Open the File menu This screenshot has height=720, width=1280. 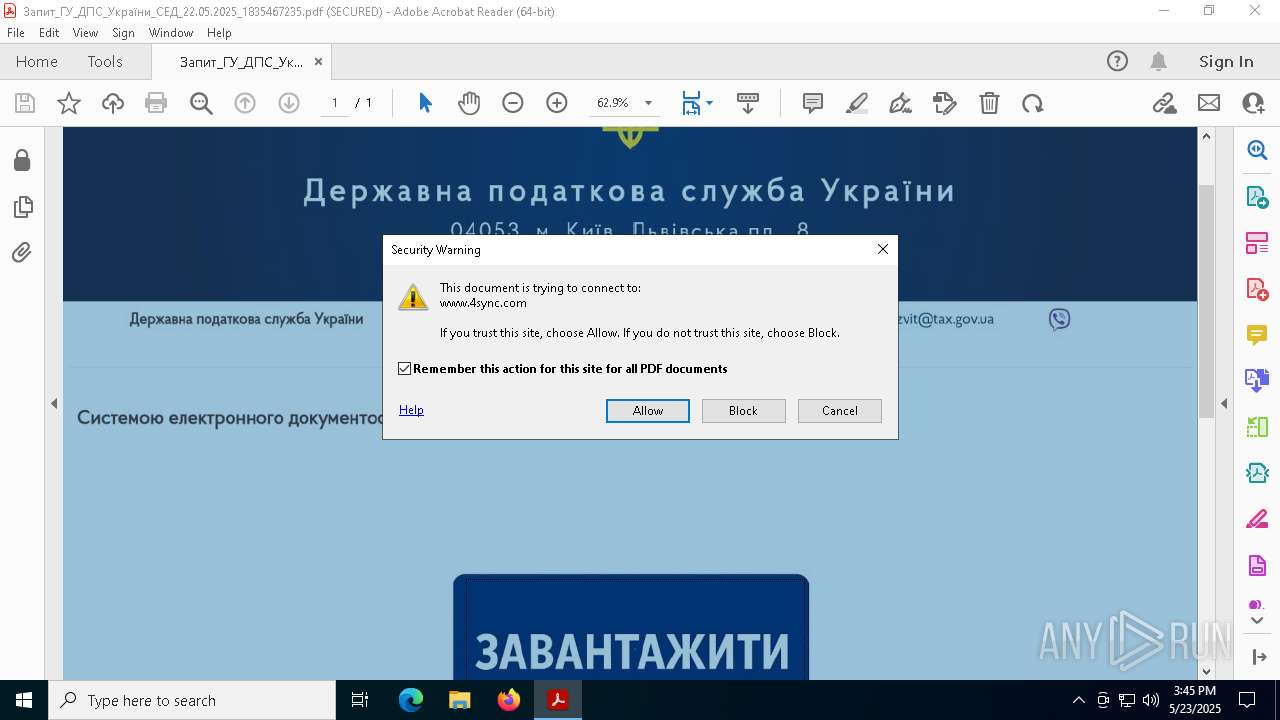[x=16, y=33]
